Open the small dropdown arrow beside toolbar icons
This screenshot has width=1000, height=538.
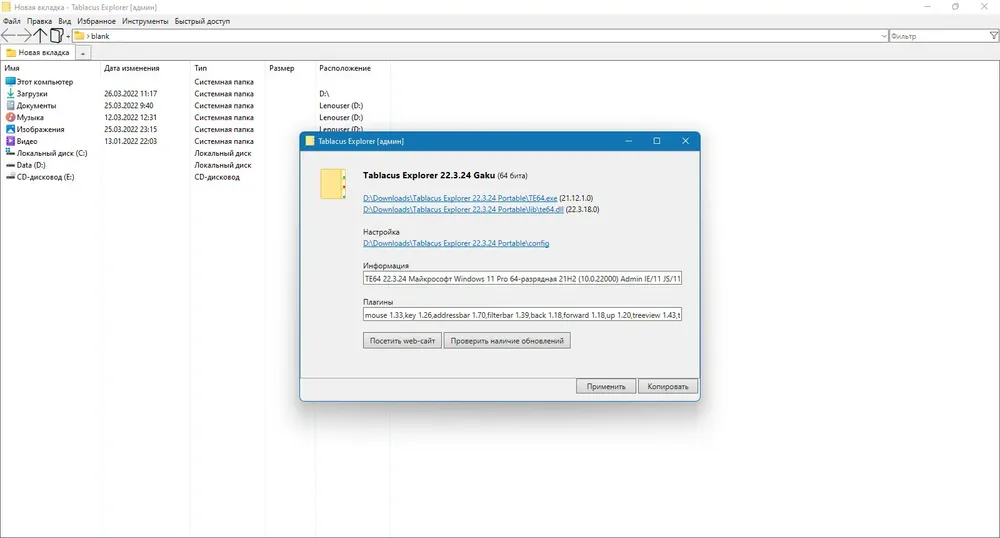pyautogui.click(x=68, y=36)
